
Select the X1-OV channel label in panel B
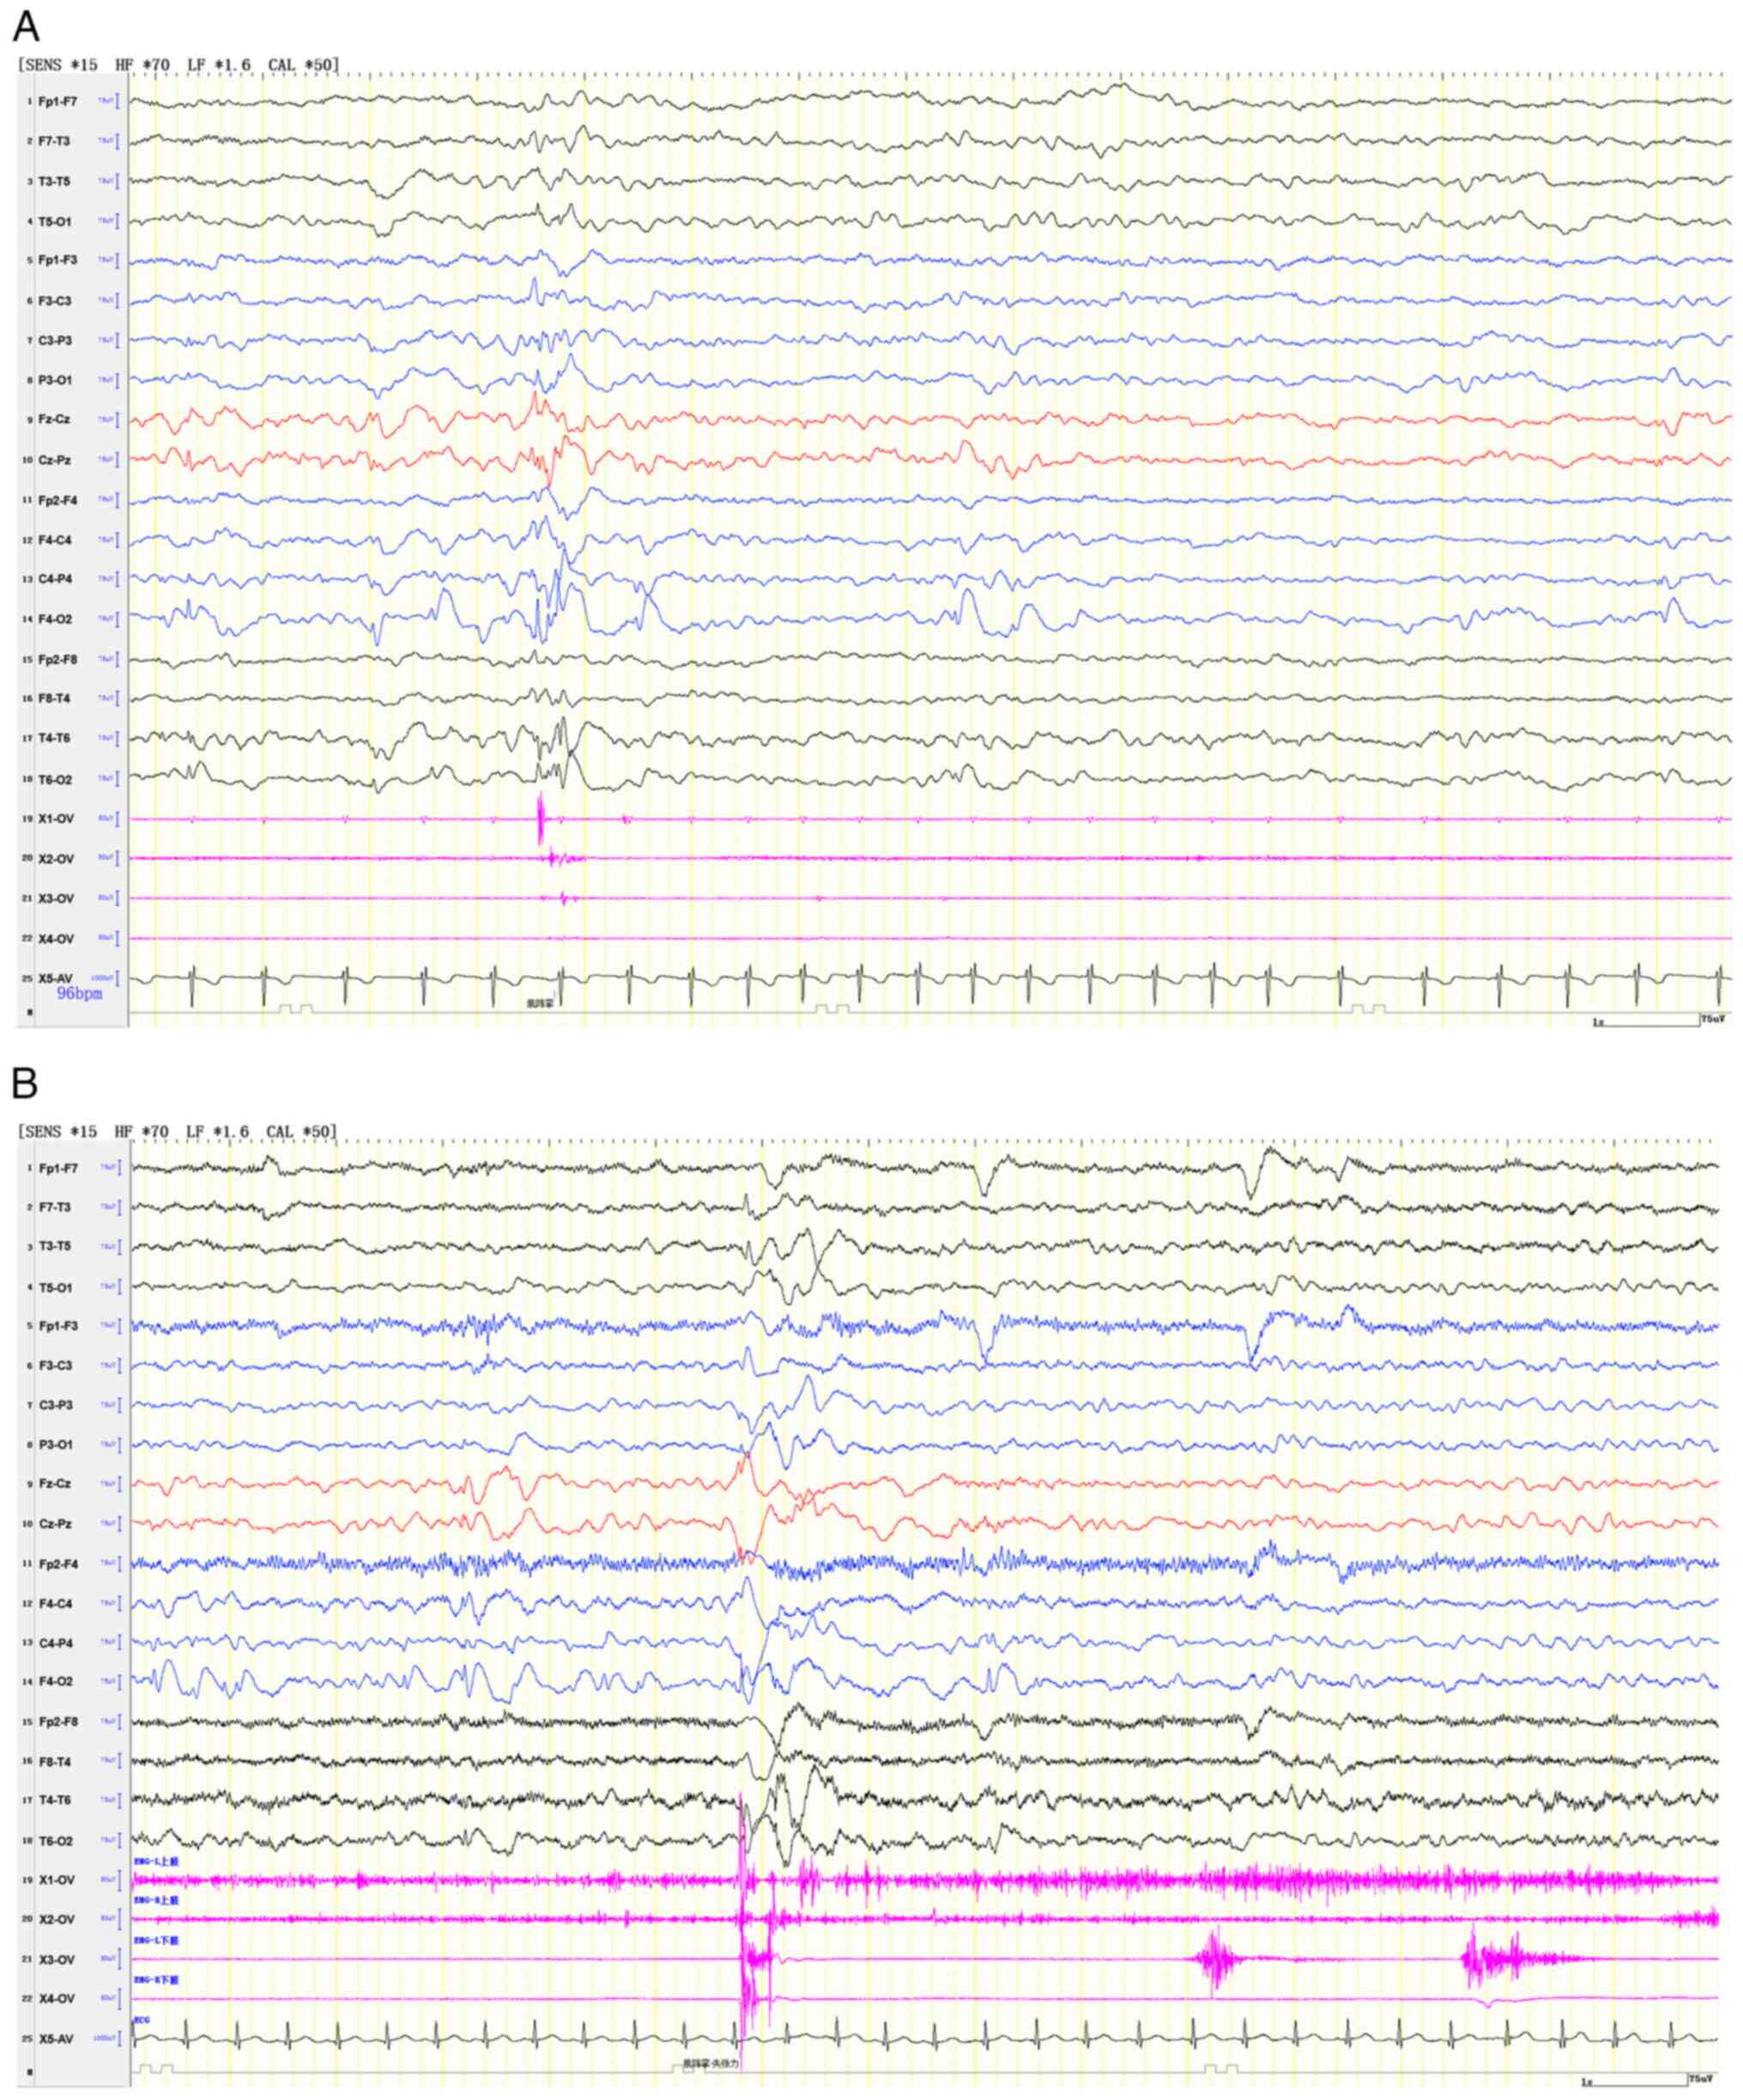pos(56,1881)
